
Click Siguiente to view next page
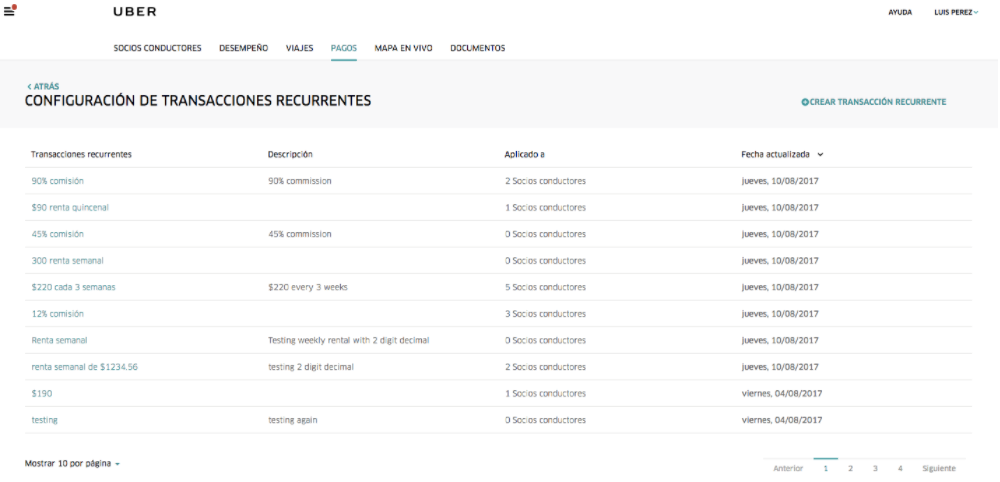pos(938,468)
